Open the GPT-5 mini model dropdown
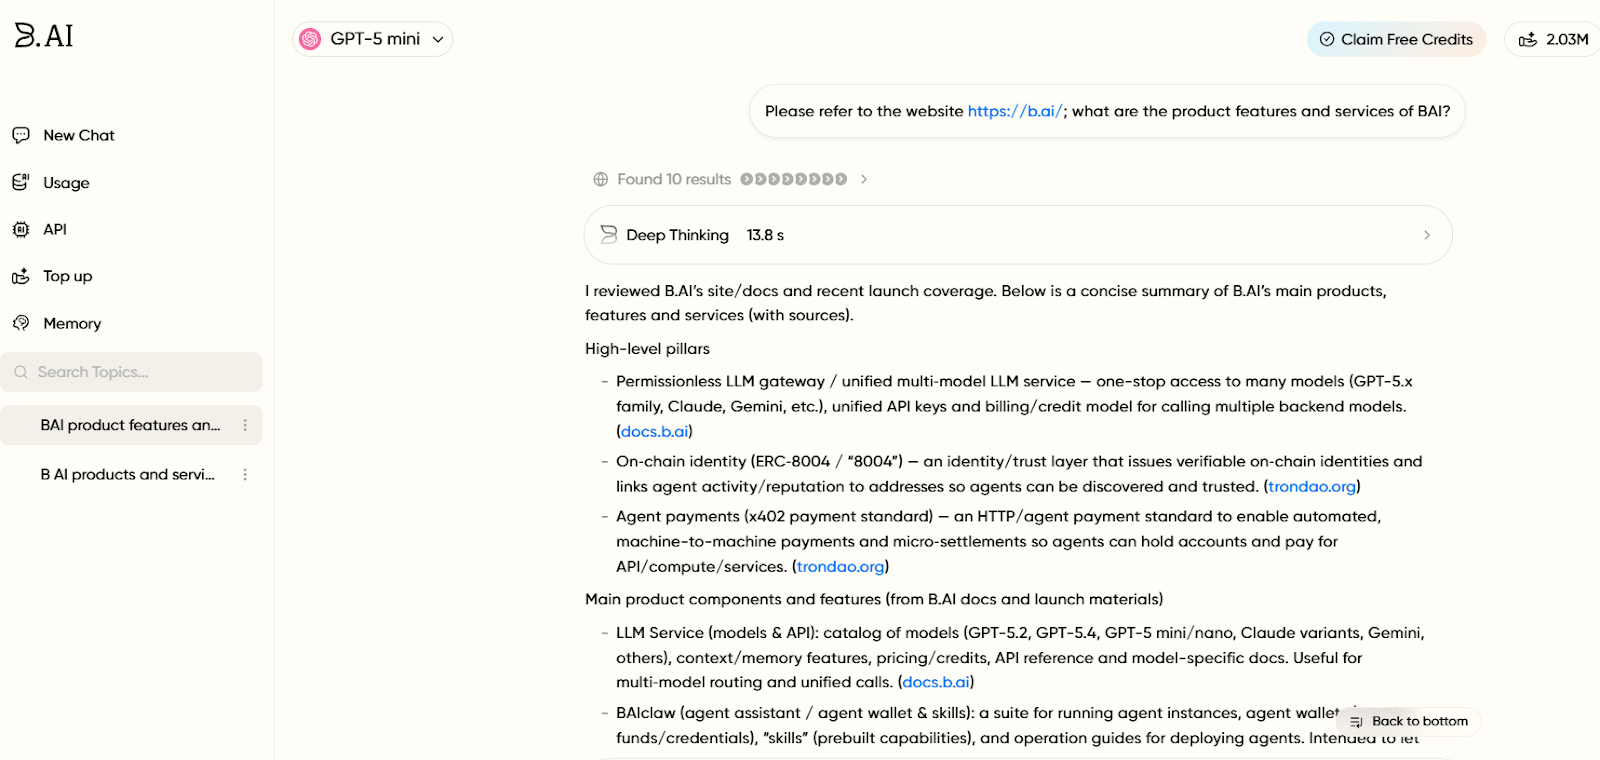 pyautogui.click(x=373, y=39)
